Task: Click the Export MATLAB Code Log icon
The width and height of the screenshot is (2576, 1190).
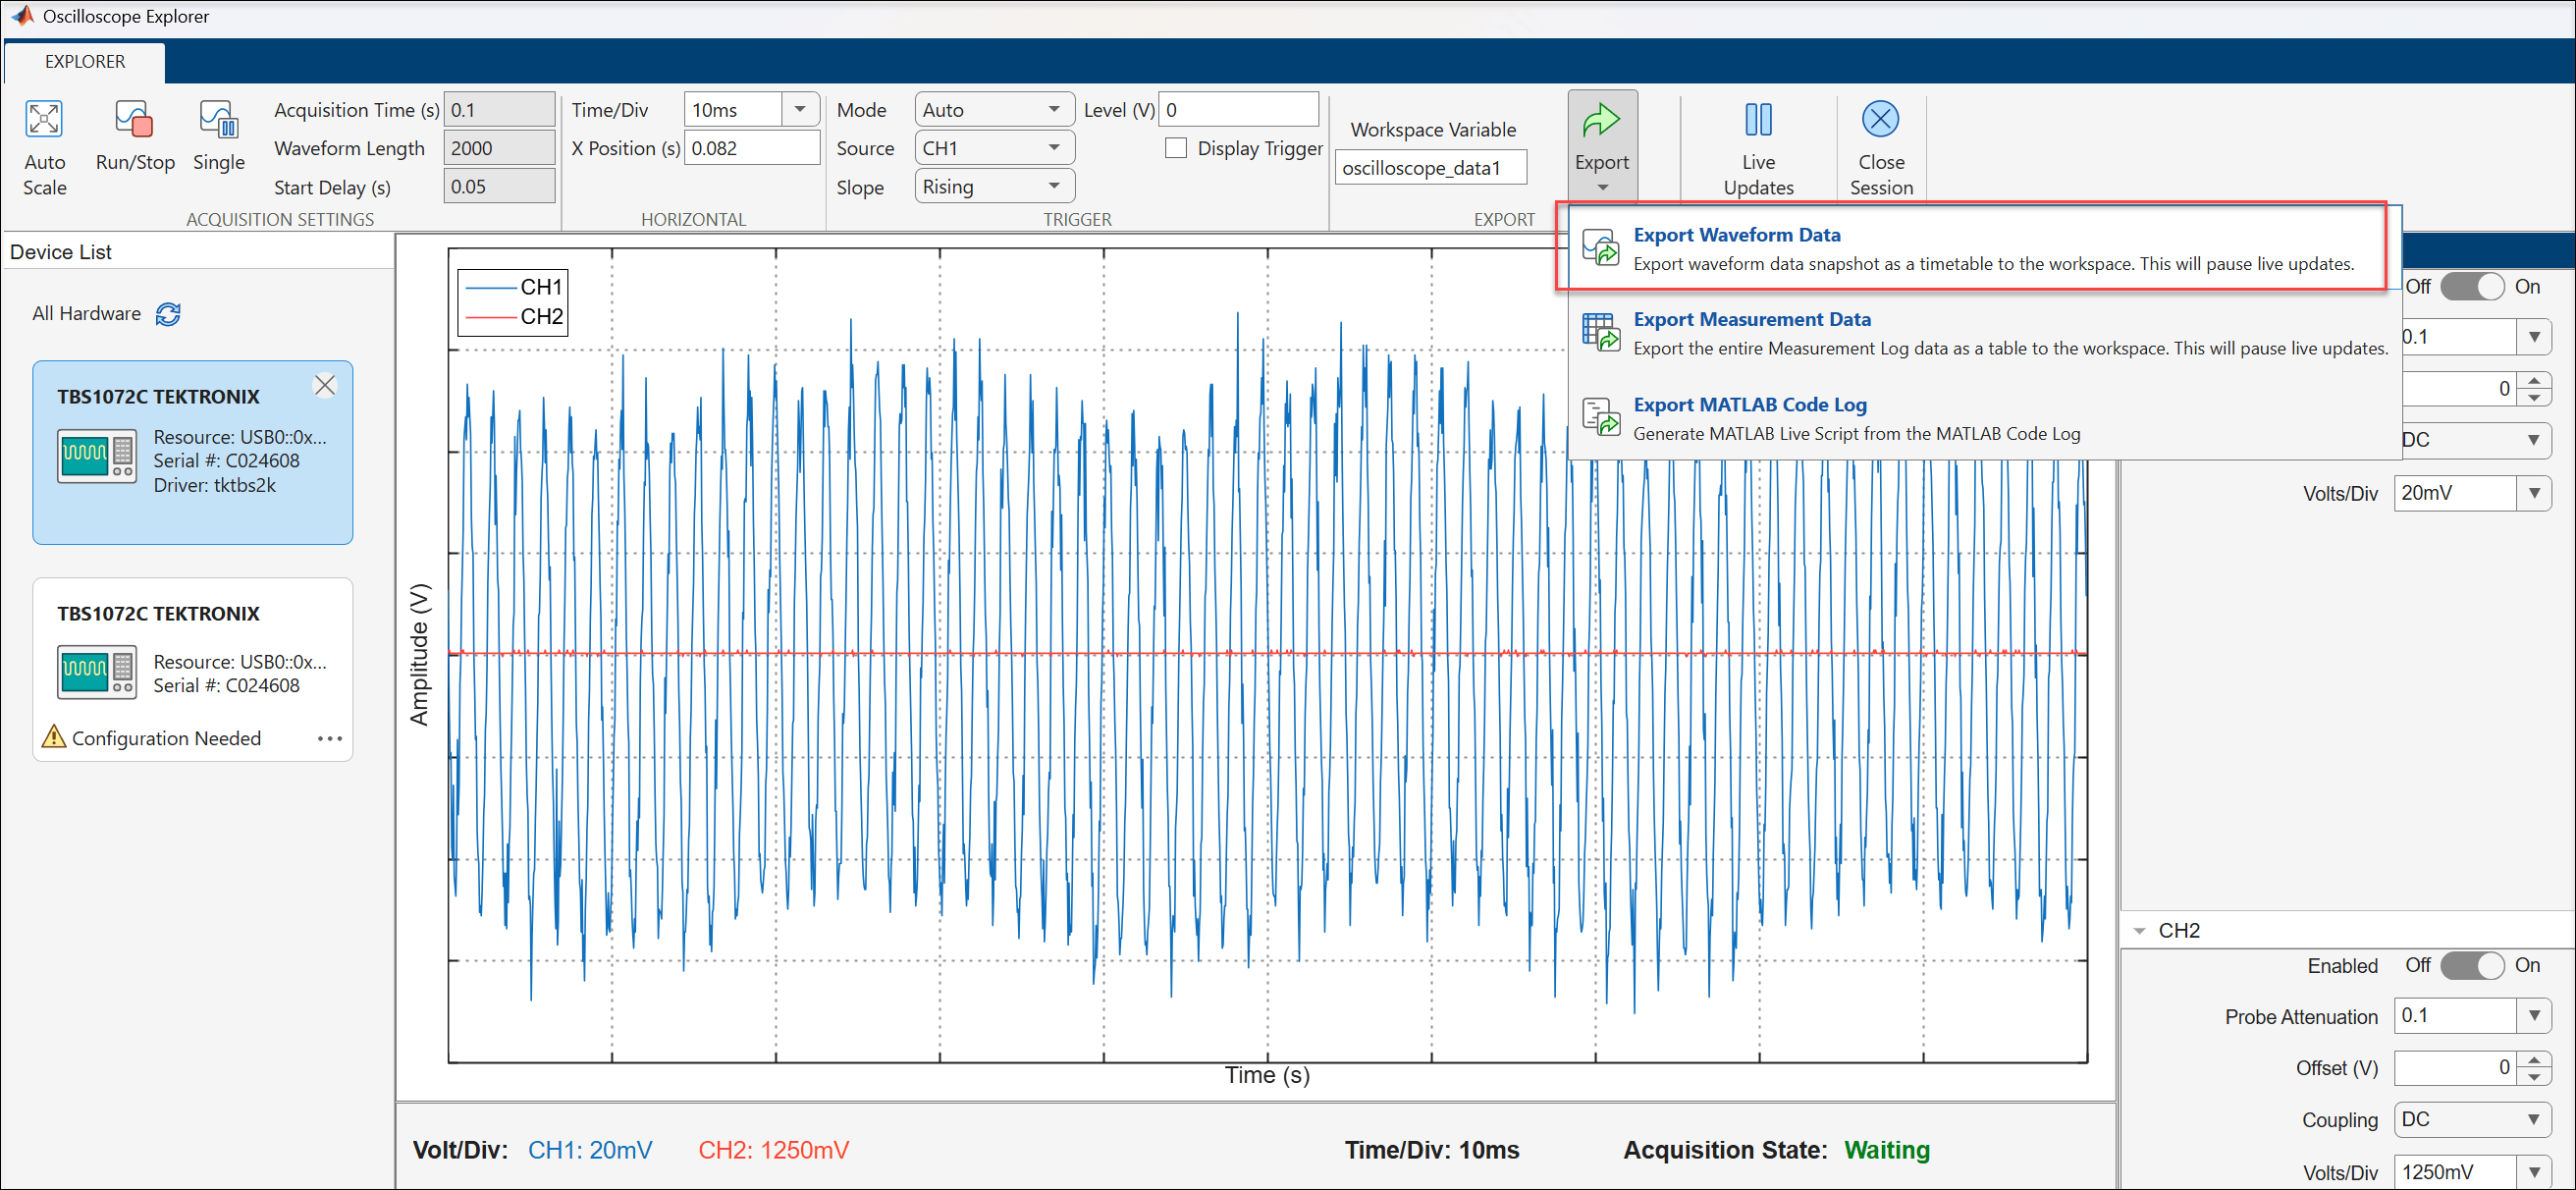Action: point(1600,417)
